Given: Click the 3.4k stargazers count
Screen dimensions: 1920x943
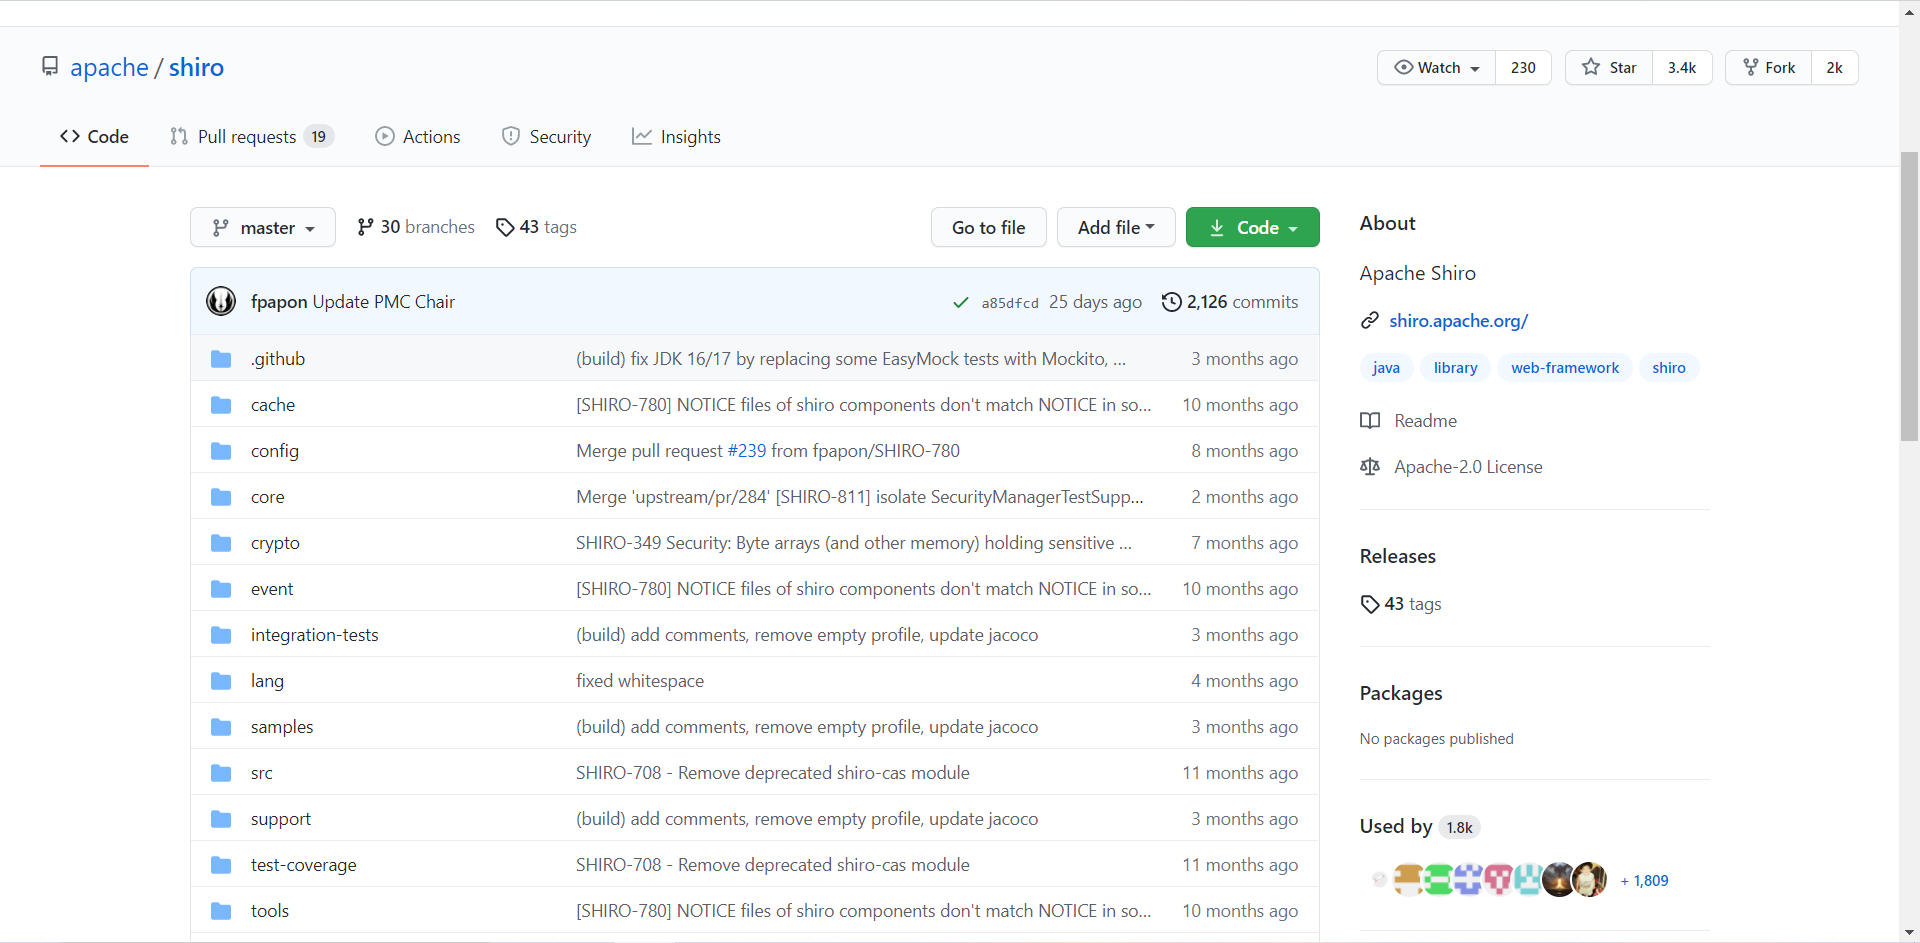Looking at the screenshot, I should [1682, 67].
